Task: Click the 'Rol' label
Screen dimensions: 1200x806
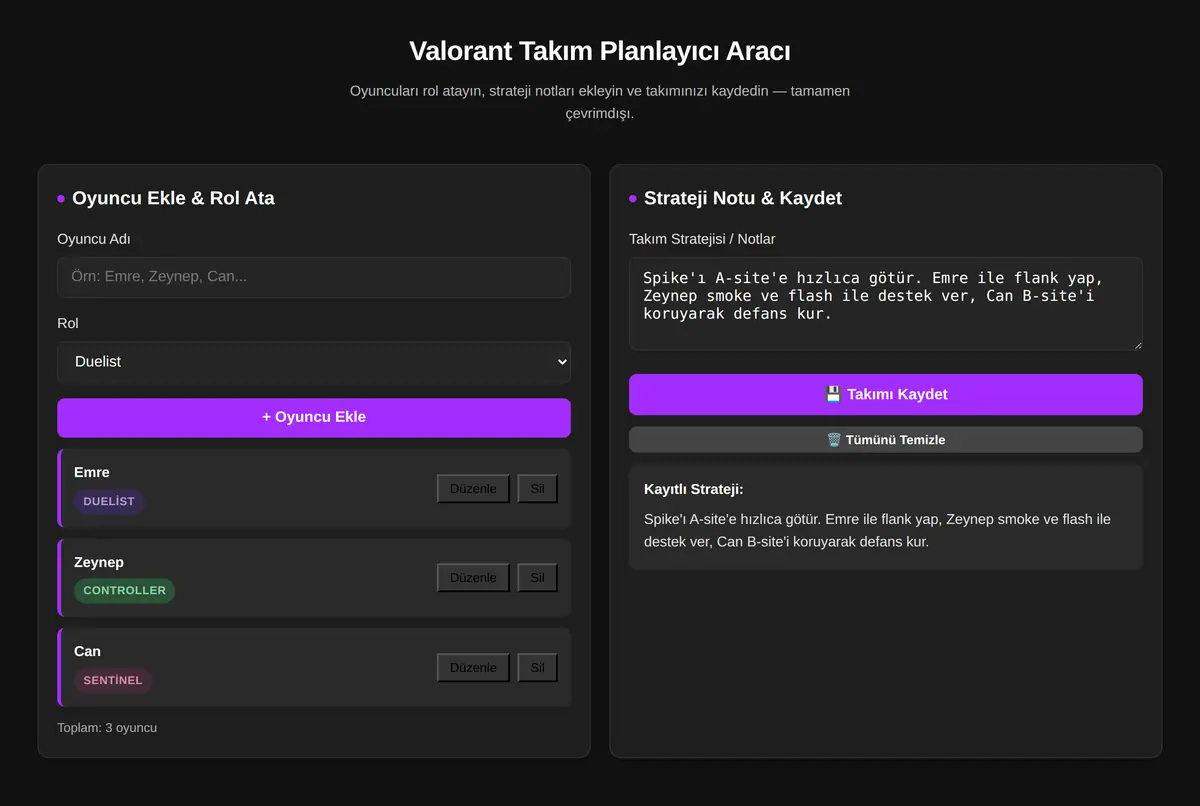Action: [68, 323]
